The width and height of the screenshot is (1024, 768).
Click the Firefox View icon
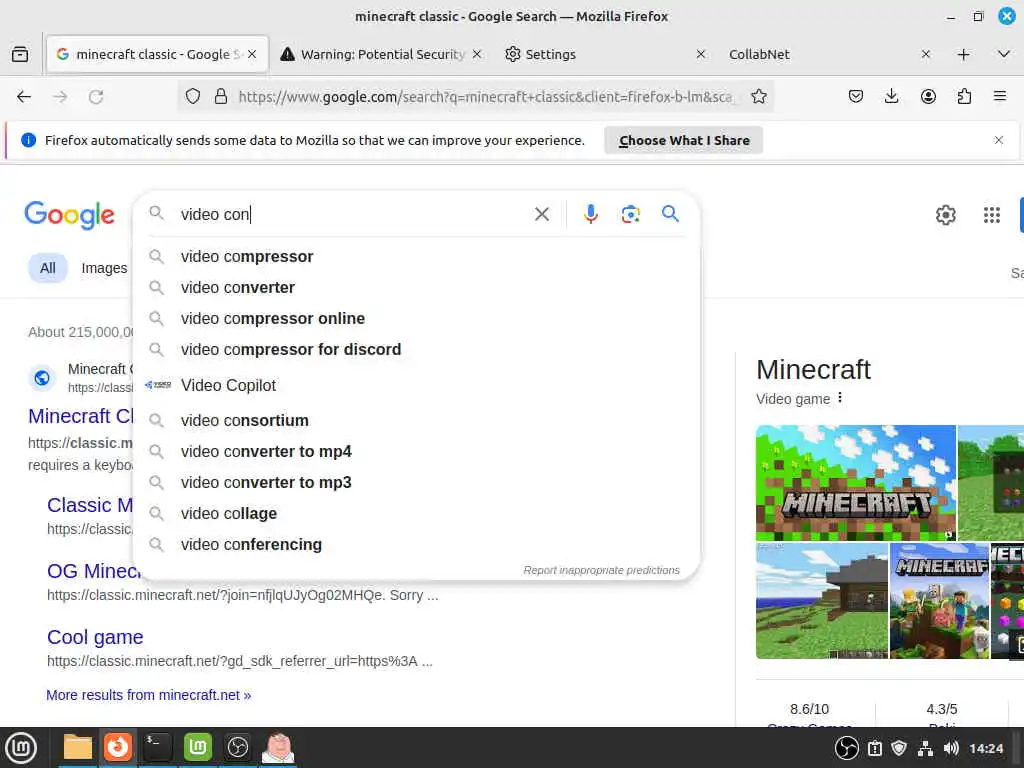(20, 54)
